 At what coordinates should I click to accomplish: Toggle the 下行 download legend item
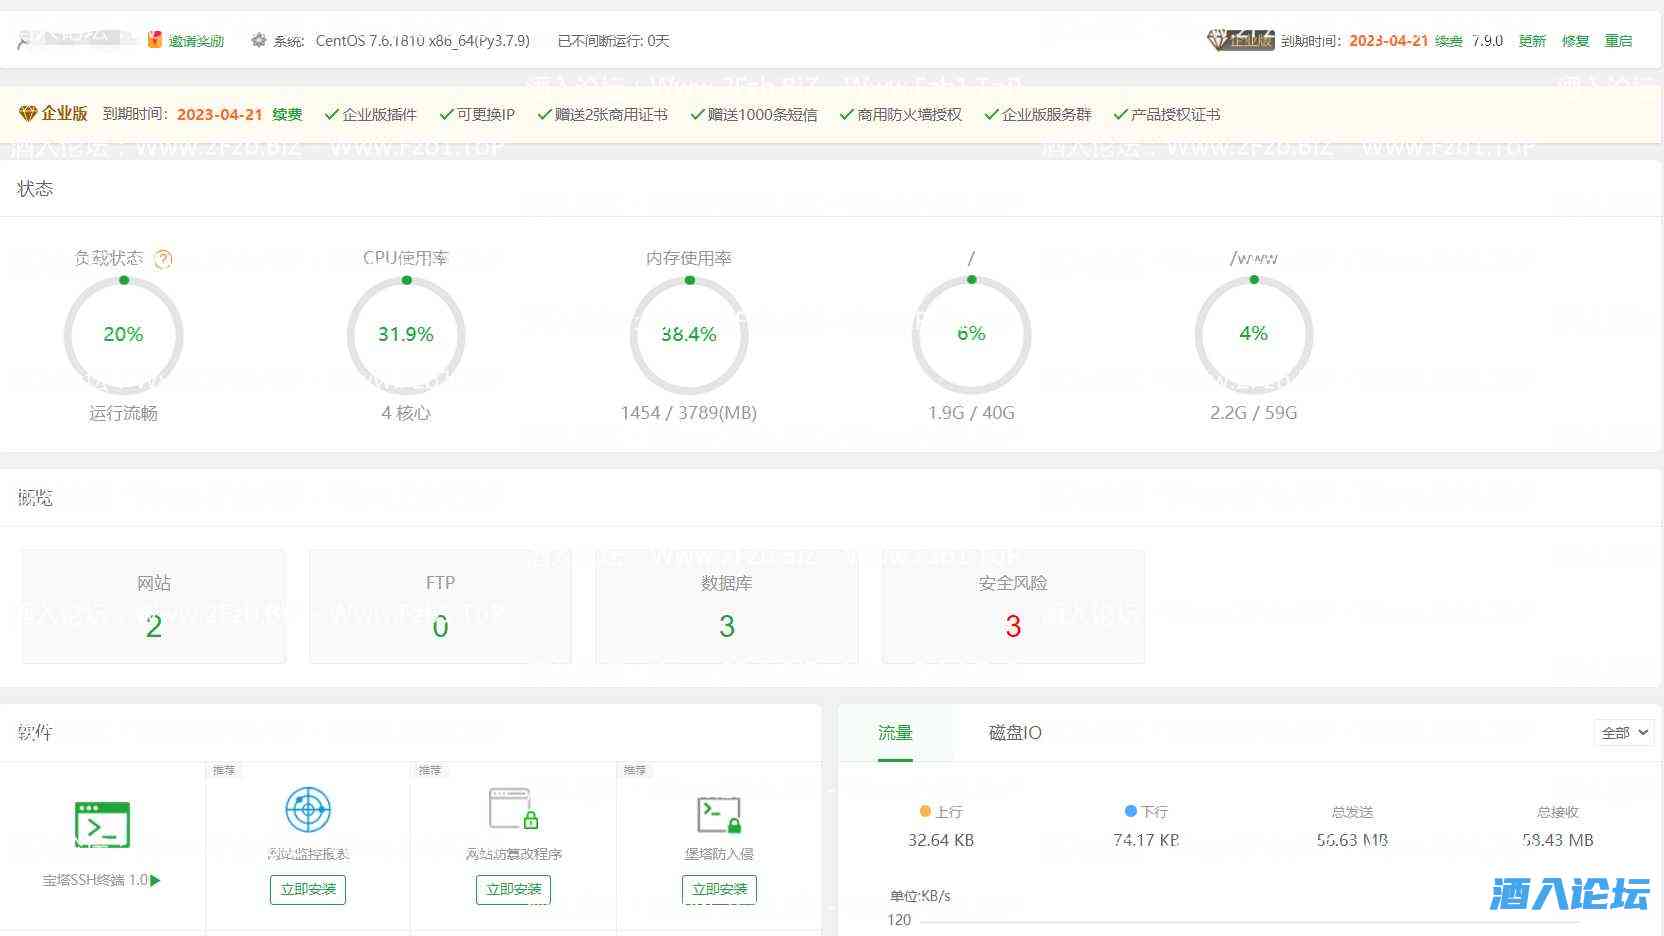1146,812
